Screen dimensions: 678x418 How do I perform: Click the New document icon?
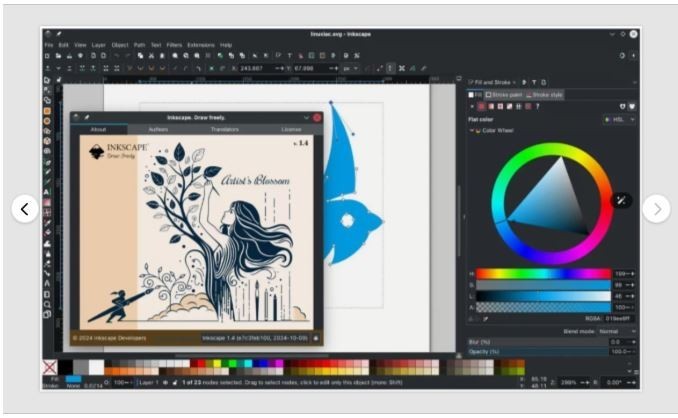(48, 56)
